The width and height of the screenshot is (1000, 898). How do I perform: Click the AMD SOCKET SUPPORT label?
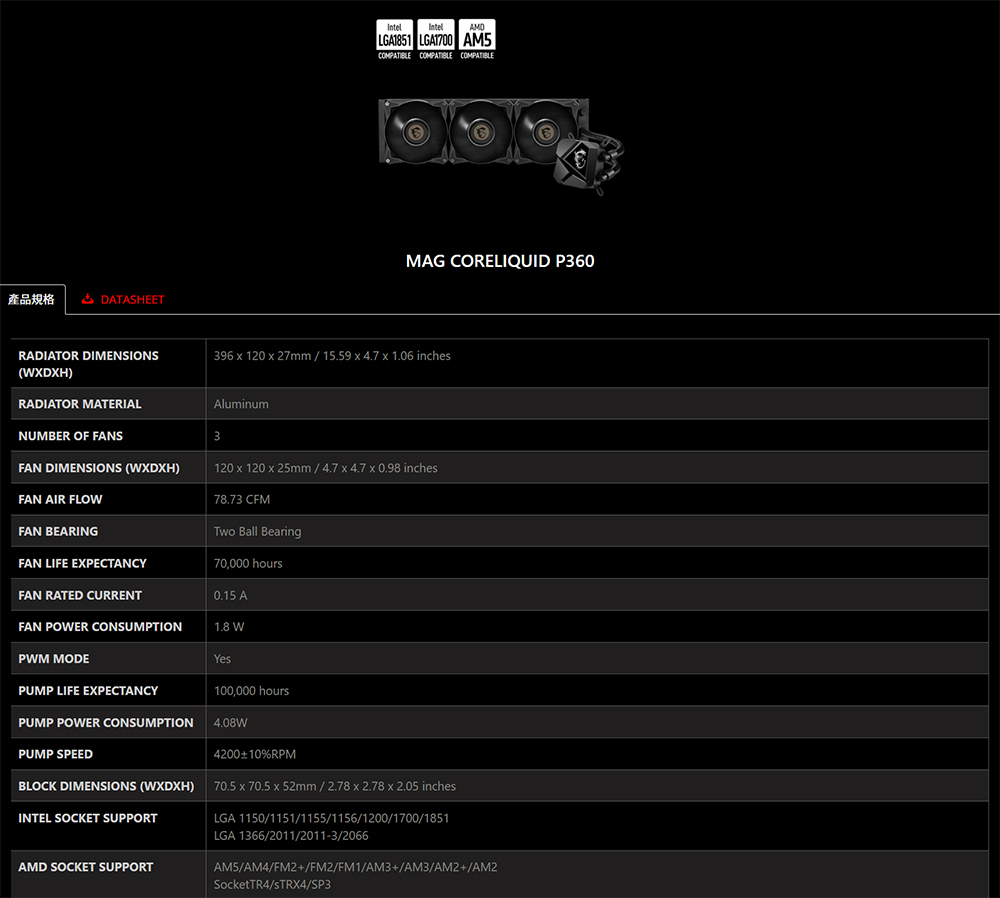(85, 867)
